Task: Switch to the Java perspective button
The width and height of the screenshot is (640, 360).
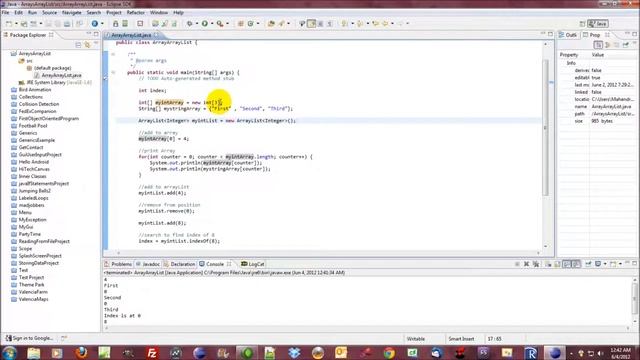Action: (598, 24)
